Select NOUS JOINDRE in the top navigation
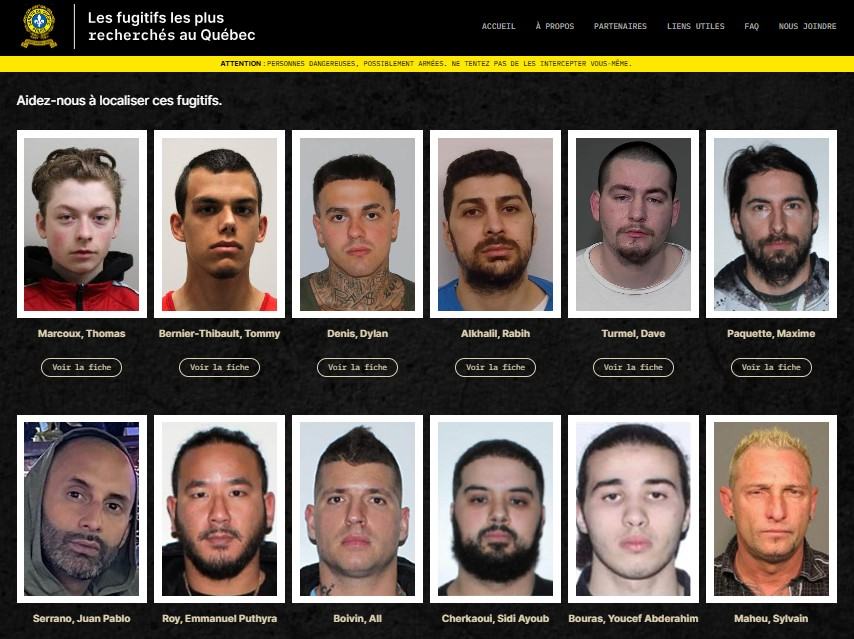 (807, 26)
